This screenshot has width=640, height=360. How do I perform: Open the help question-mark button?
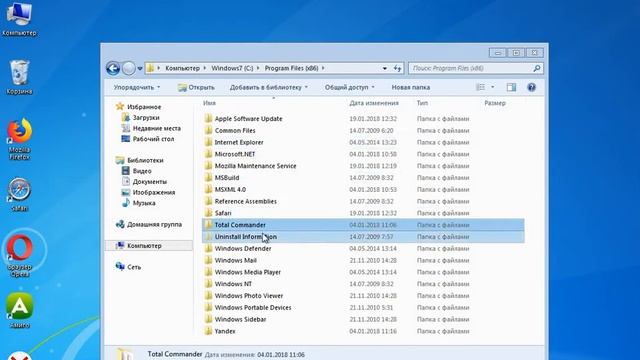pyautogui.click(x=531, y=87)
